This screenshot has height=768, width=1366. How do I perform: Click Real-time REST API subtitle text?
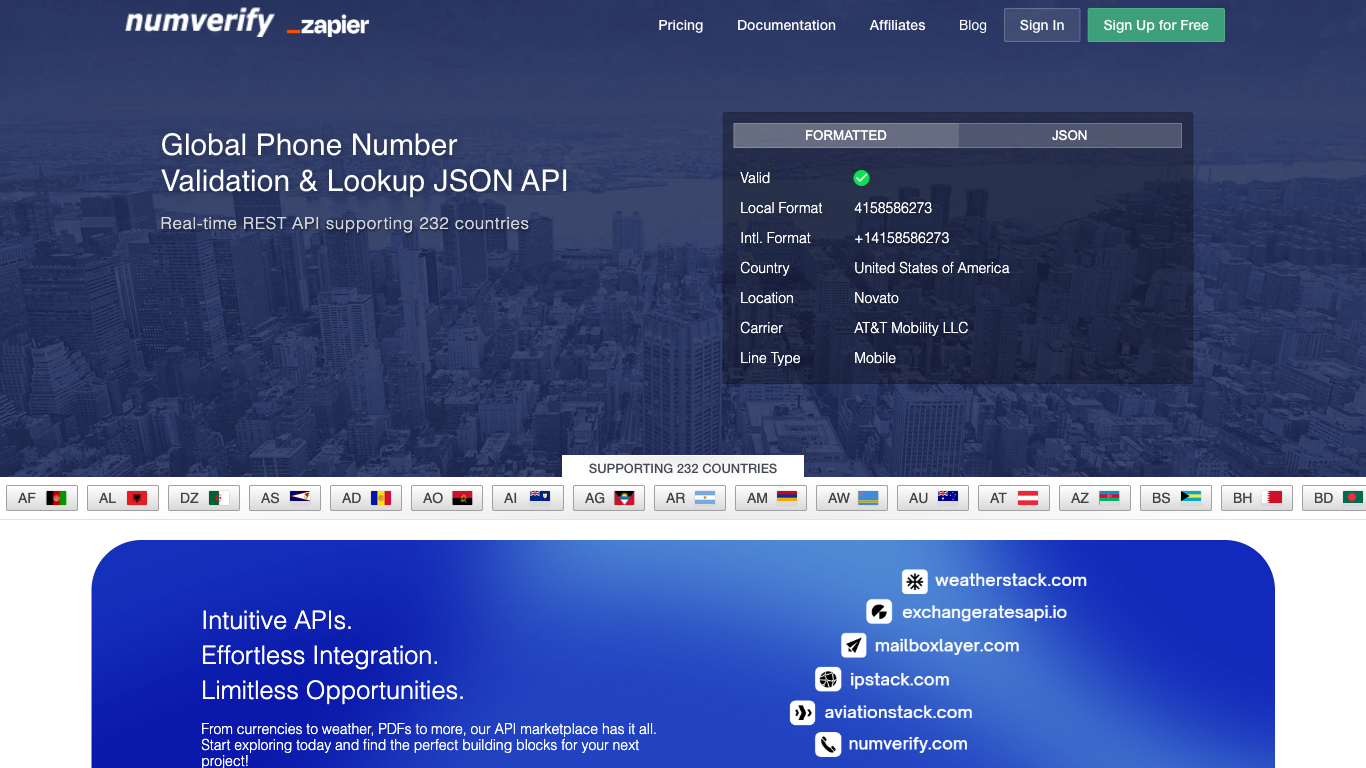click(x=345, y=223)
